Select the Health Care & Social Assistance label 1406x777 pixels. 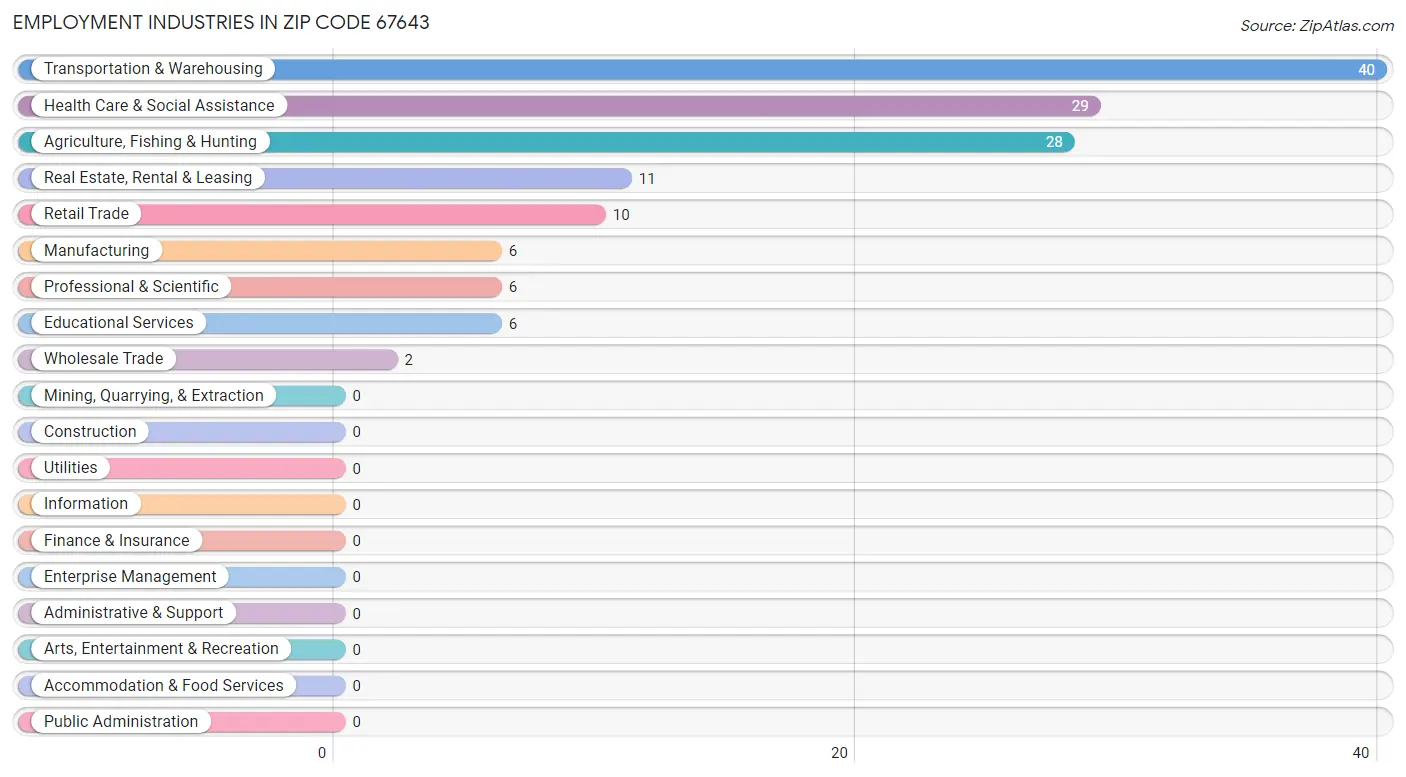click(x=159, y=105)
